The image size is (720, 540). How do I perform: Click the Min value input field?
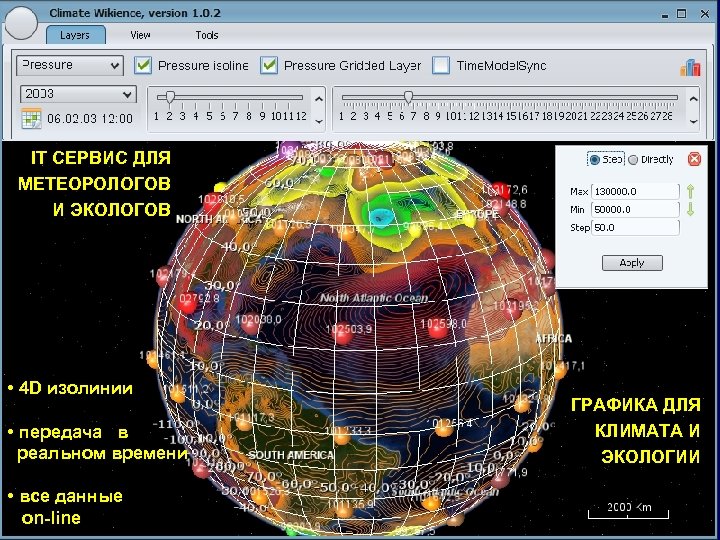[x=635, y=209]
